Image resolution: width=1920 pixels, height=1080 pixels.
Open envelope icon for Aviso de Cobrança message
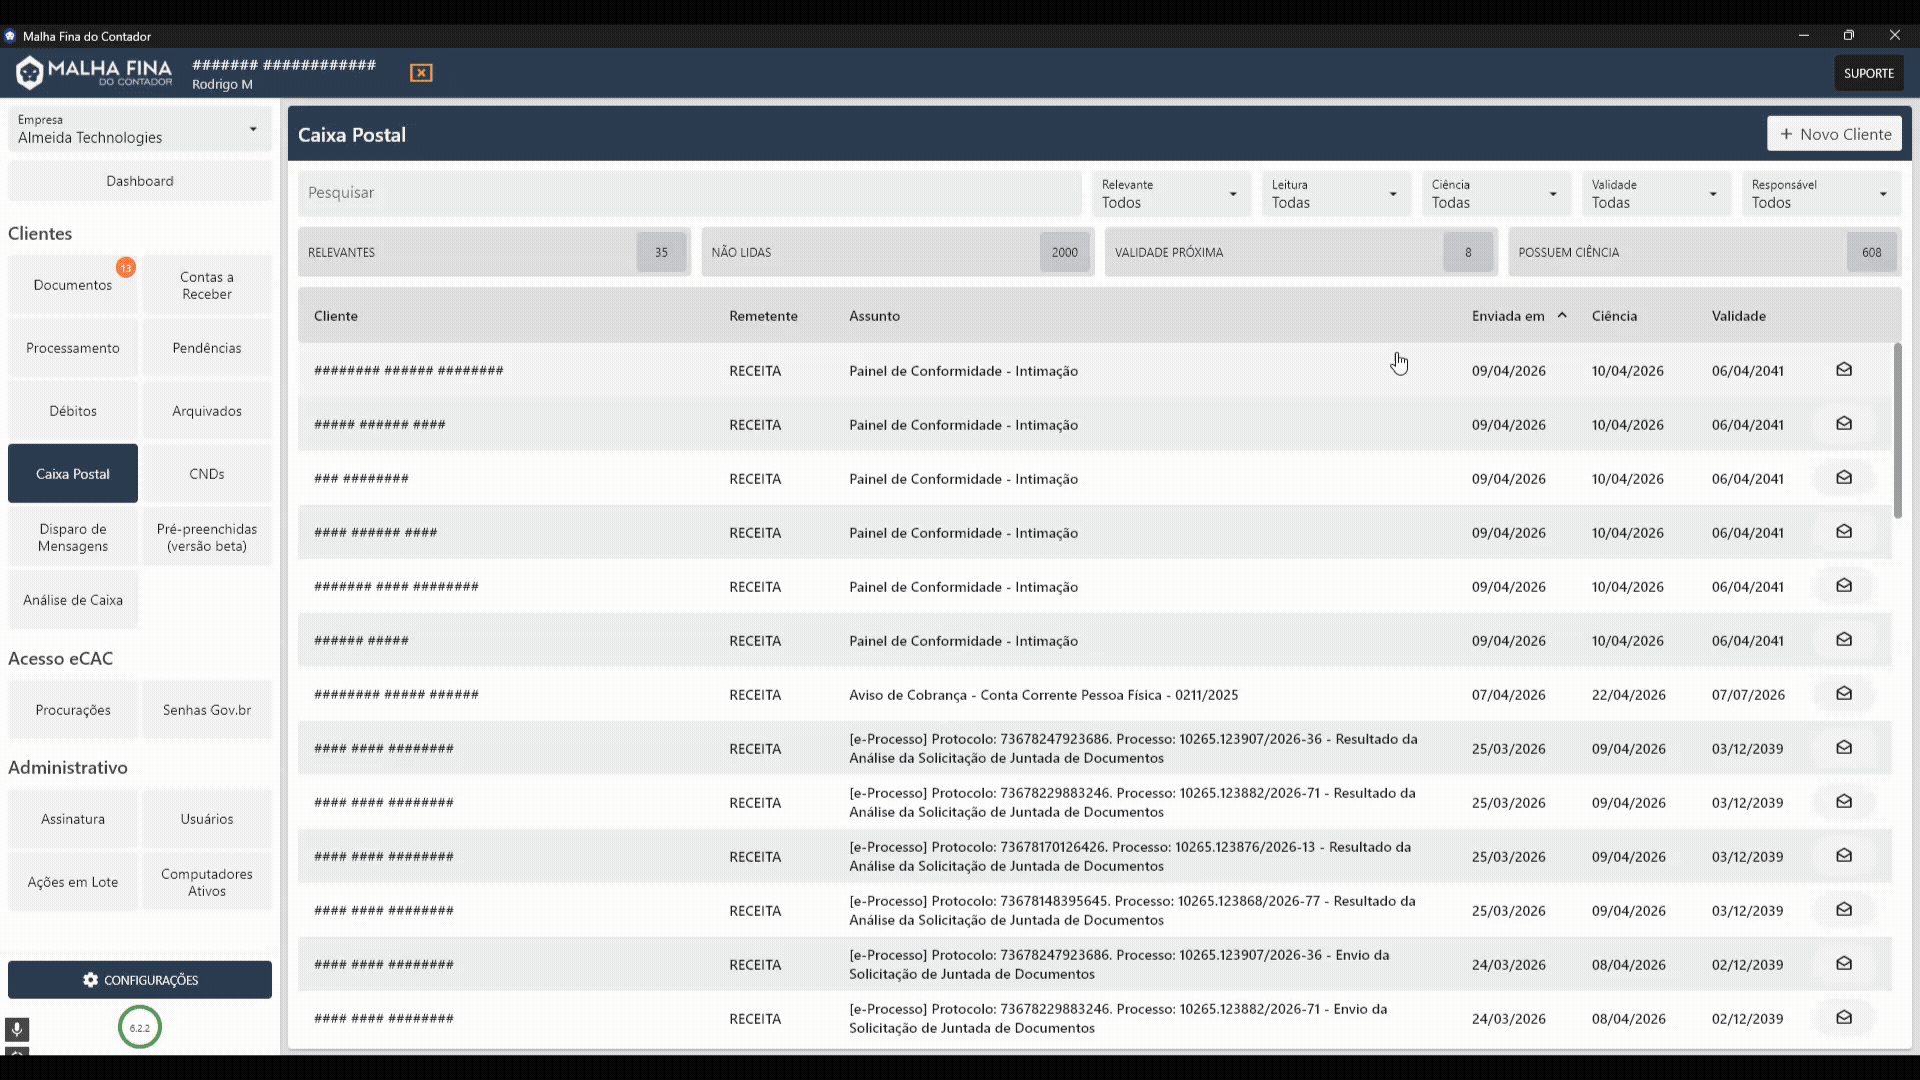coord(1844,694)
